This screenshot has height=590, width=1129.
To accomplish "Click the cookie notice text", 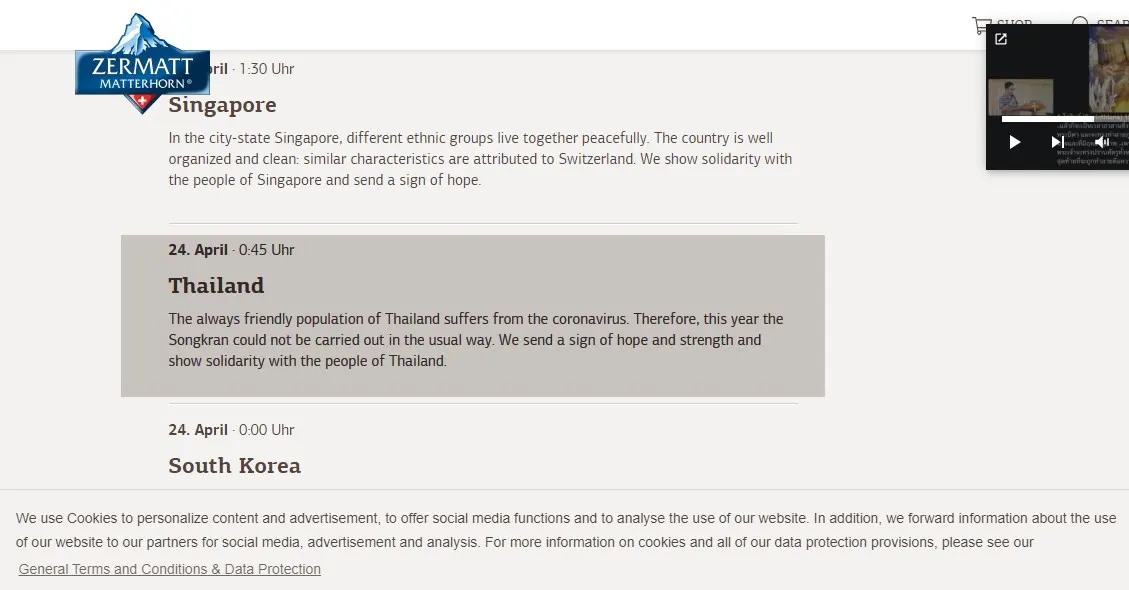I will [x=565, y=531].
